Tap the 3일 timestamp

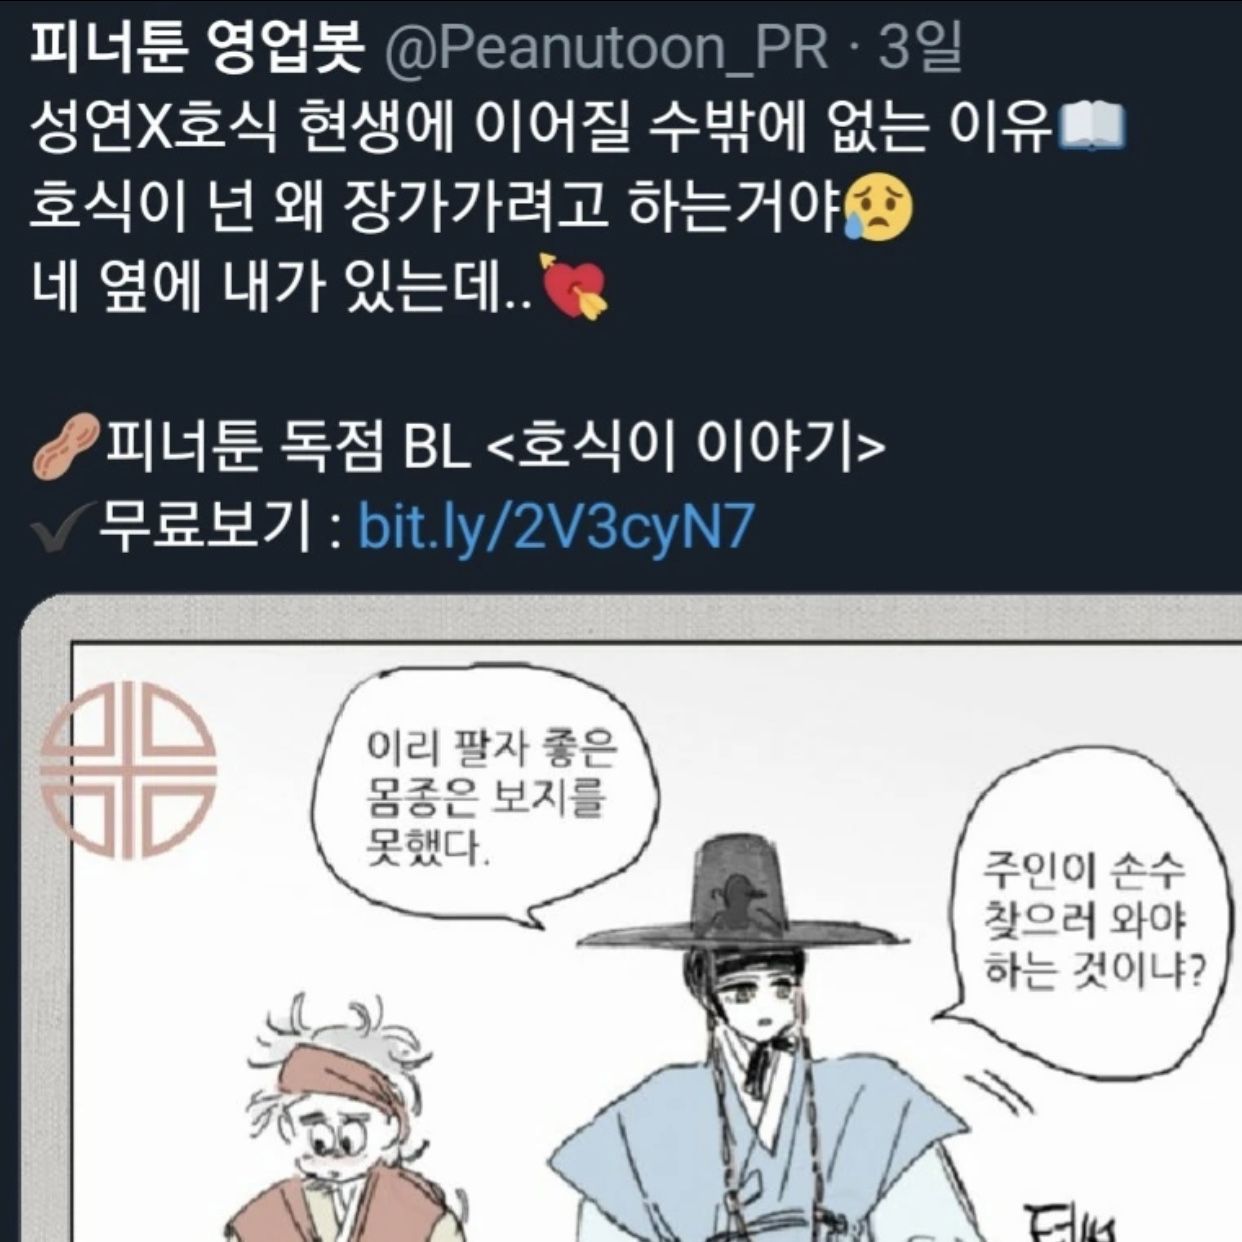pos(920,48)
